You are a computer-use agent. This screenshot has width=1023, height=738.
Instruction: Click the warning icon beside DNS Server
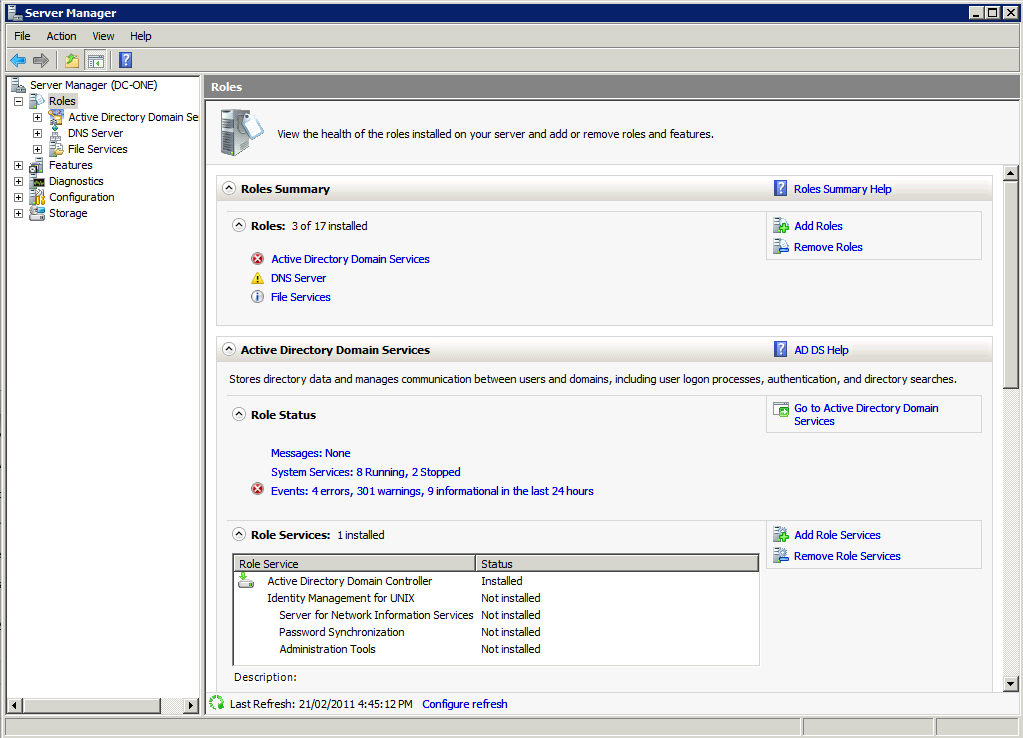pyautogui.click(x=259, y=277)
